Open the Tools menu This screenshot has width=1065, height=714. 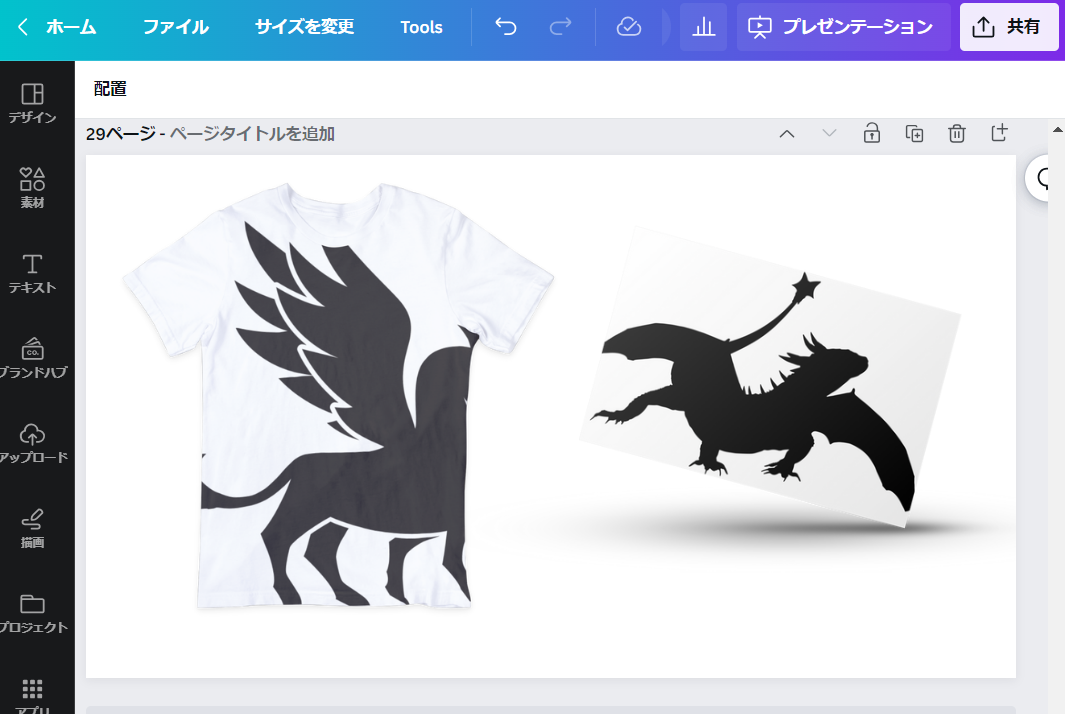(x=421, y=27)
